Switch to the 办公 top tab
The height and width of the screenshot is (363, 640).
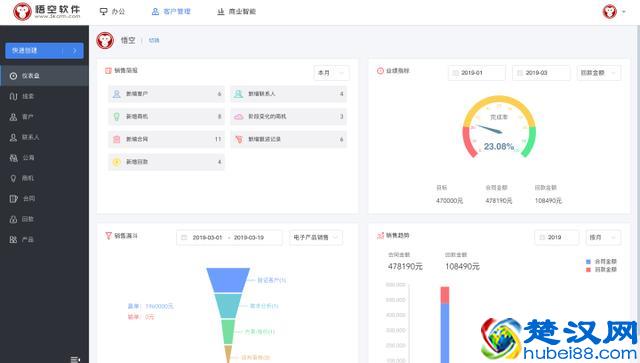coord(112,12)
